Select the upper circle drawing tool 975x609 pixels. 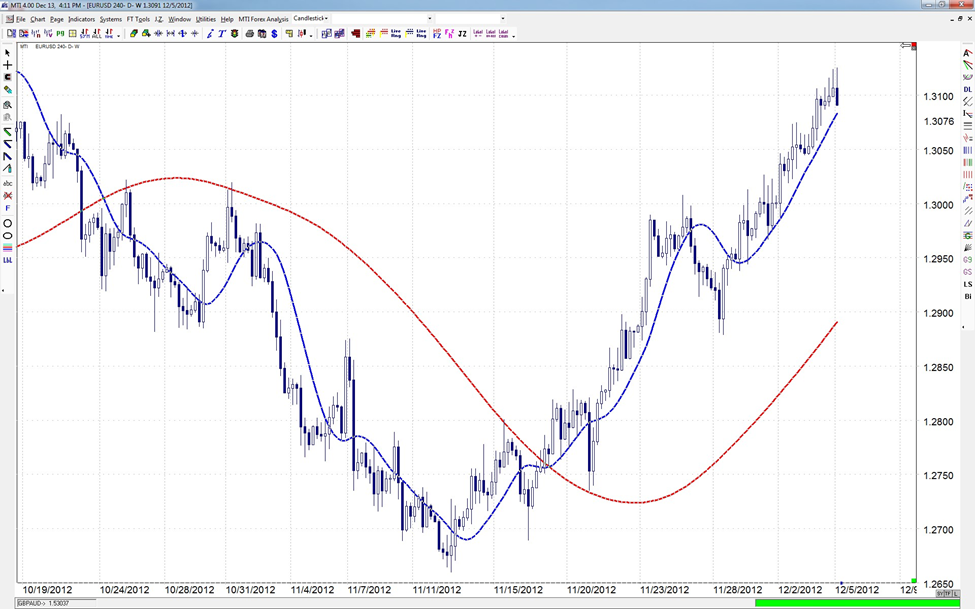point(7,223)
